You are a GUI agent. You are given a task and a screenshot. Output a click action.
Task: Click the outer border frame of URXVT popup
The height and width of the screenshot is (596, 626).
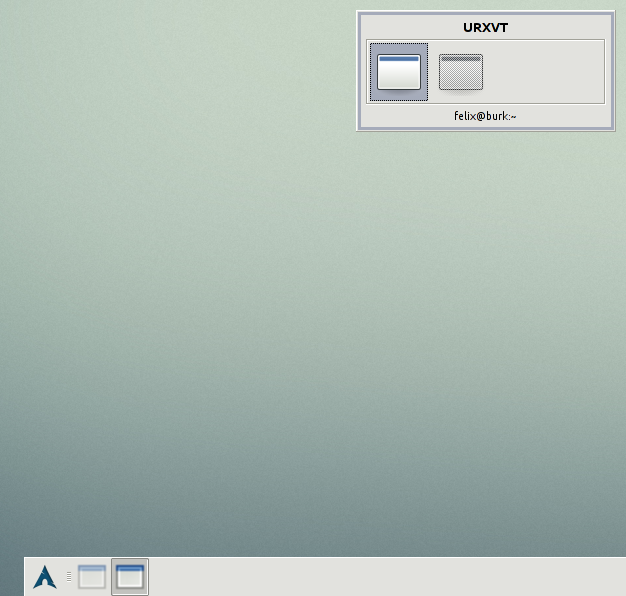358,70
